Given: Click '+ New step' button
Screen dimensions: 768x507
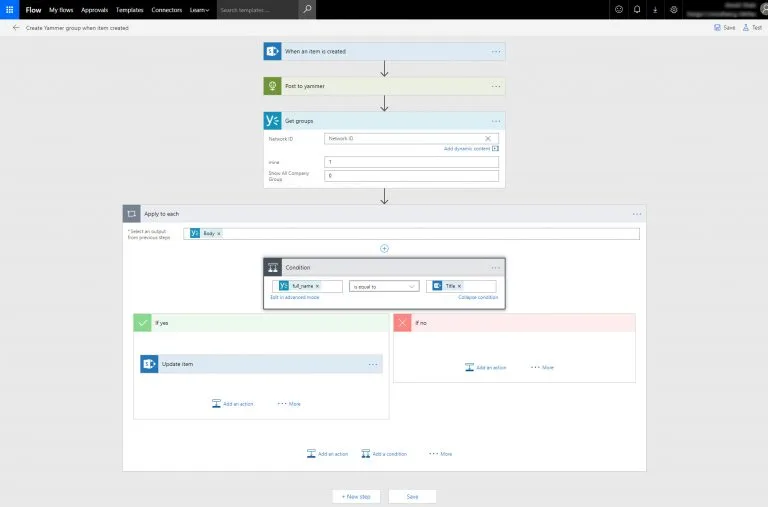Looking at the screenshot, I should click(356, 496).
